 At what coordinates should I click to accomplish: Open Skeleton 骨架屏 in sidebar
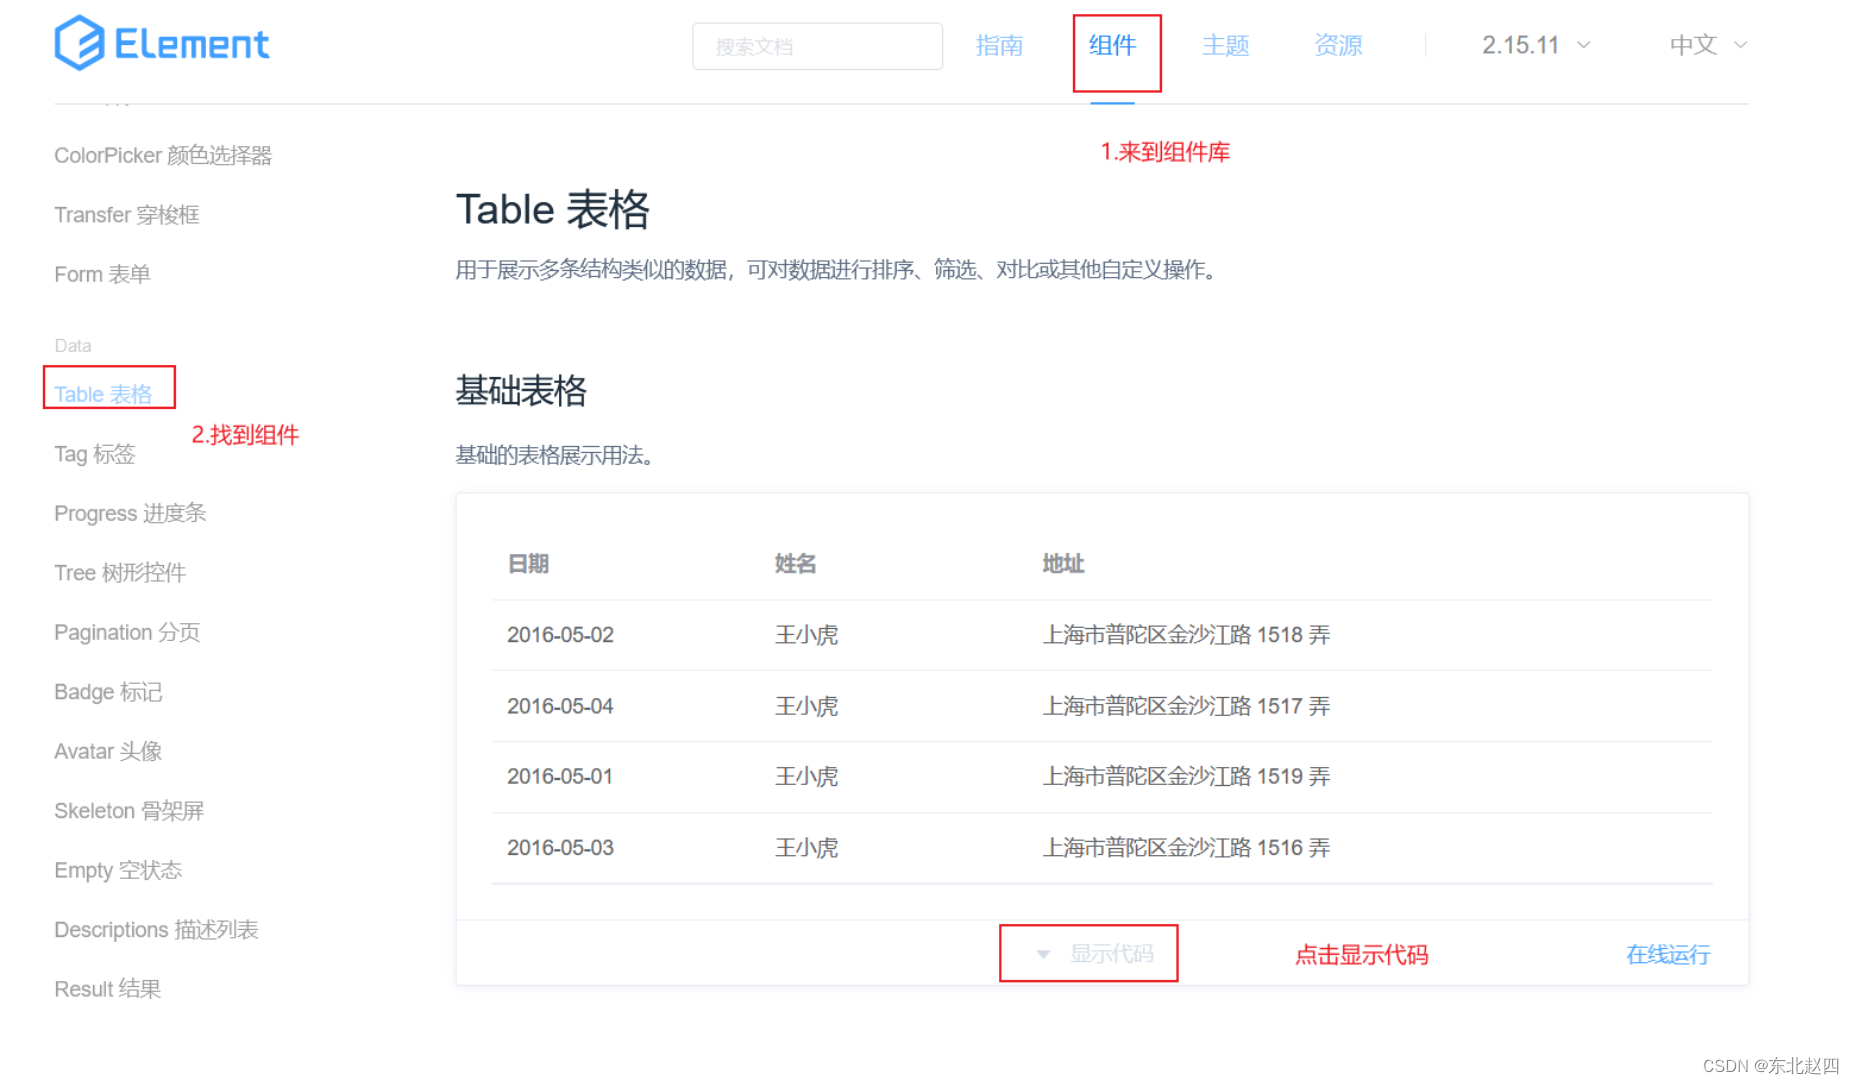click(x=129, y=811)
